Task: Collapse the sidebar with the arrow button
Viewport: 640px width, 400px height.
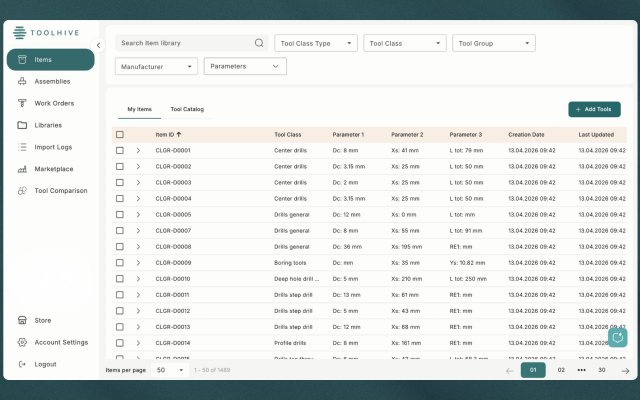Action: [x=98, y=45]
